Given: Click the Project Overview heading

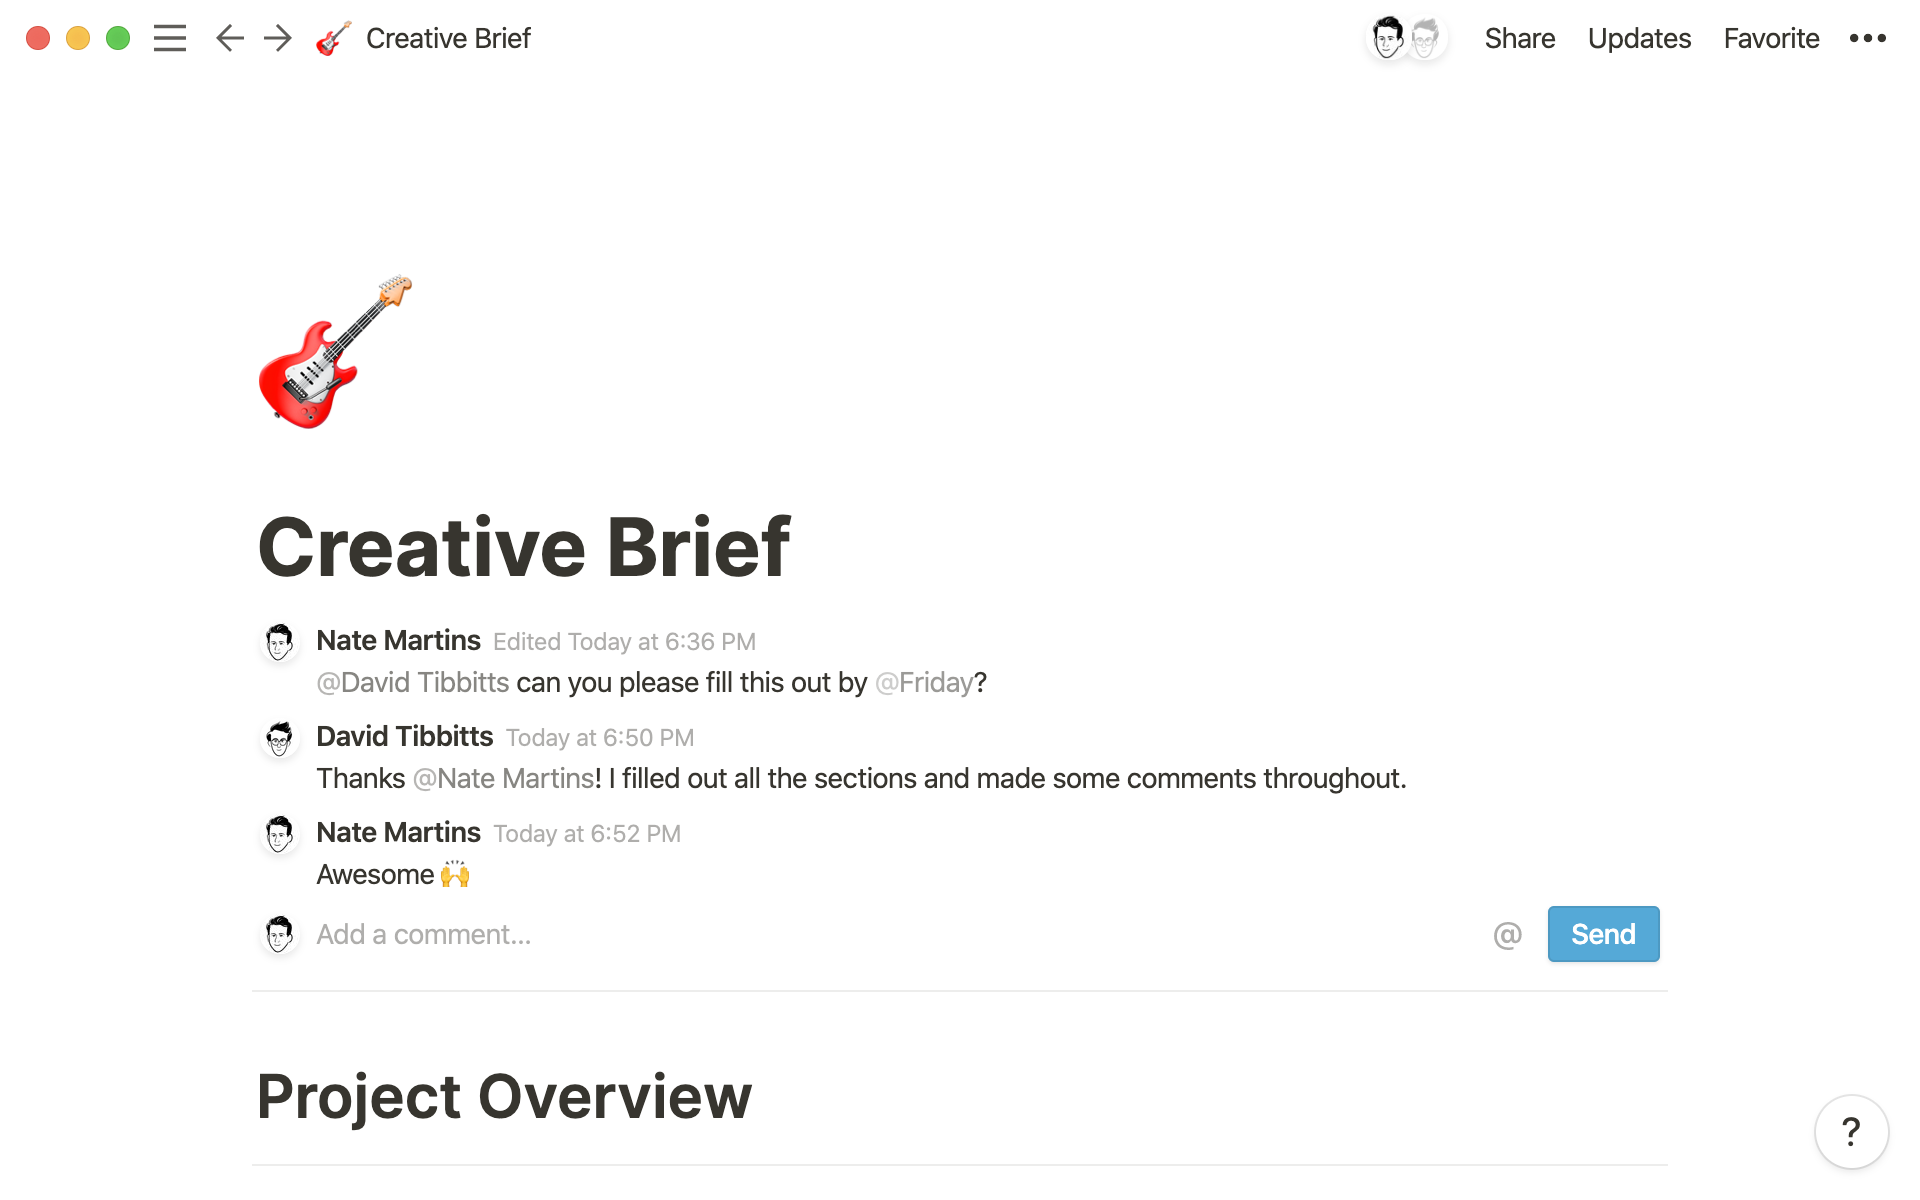Looking at the screenshot, I should tap(503, 1096).
